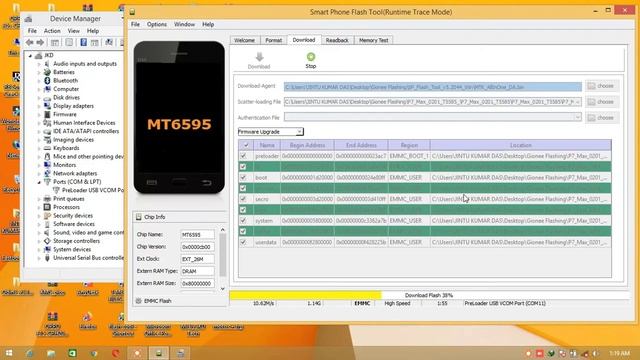Open the Flash Tool File menu

tap(135, 24)
